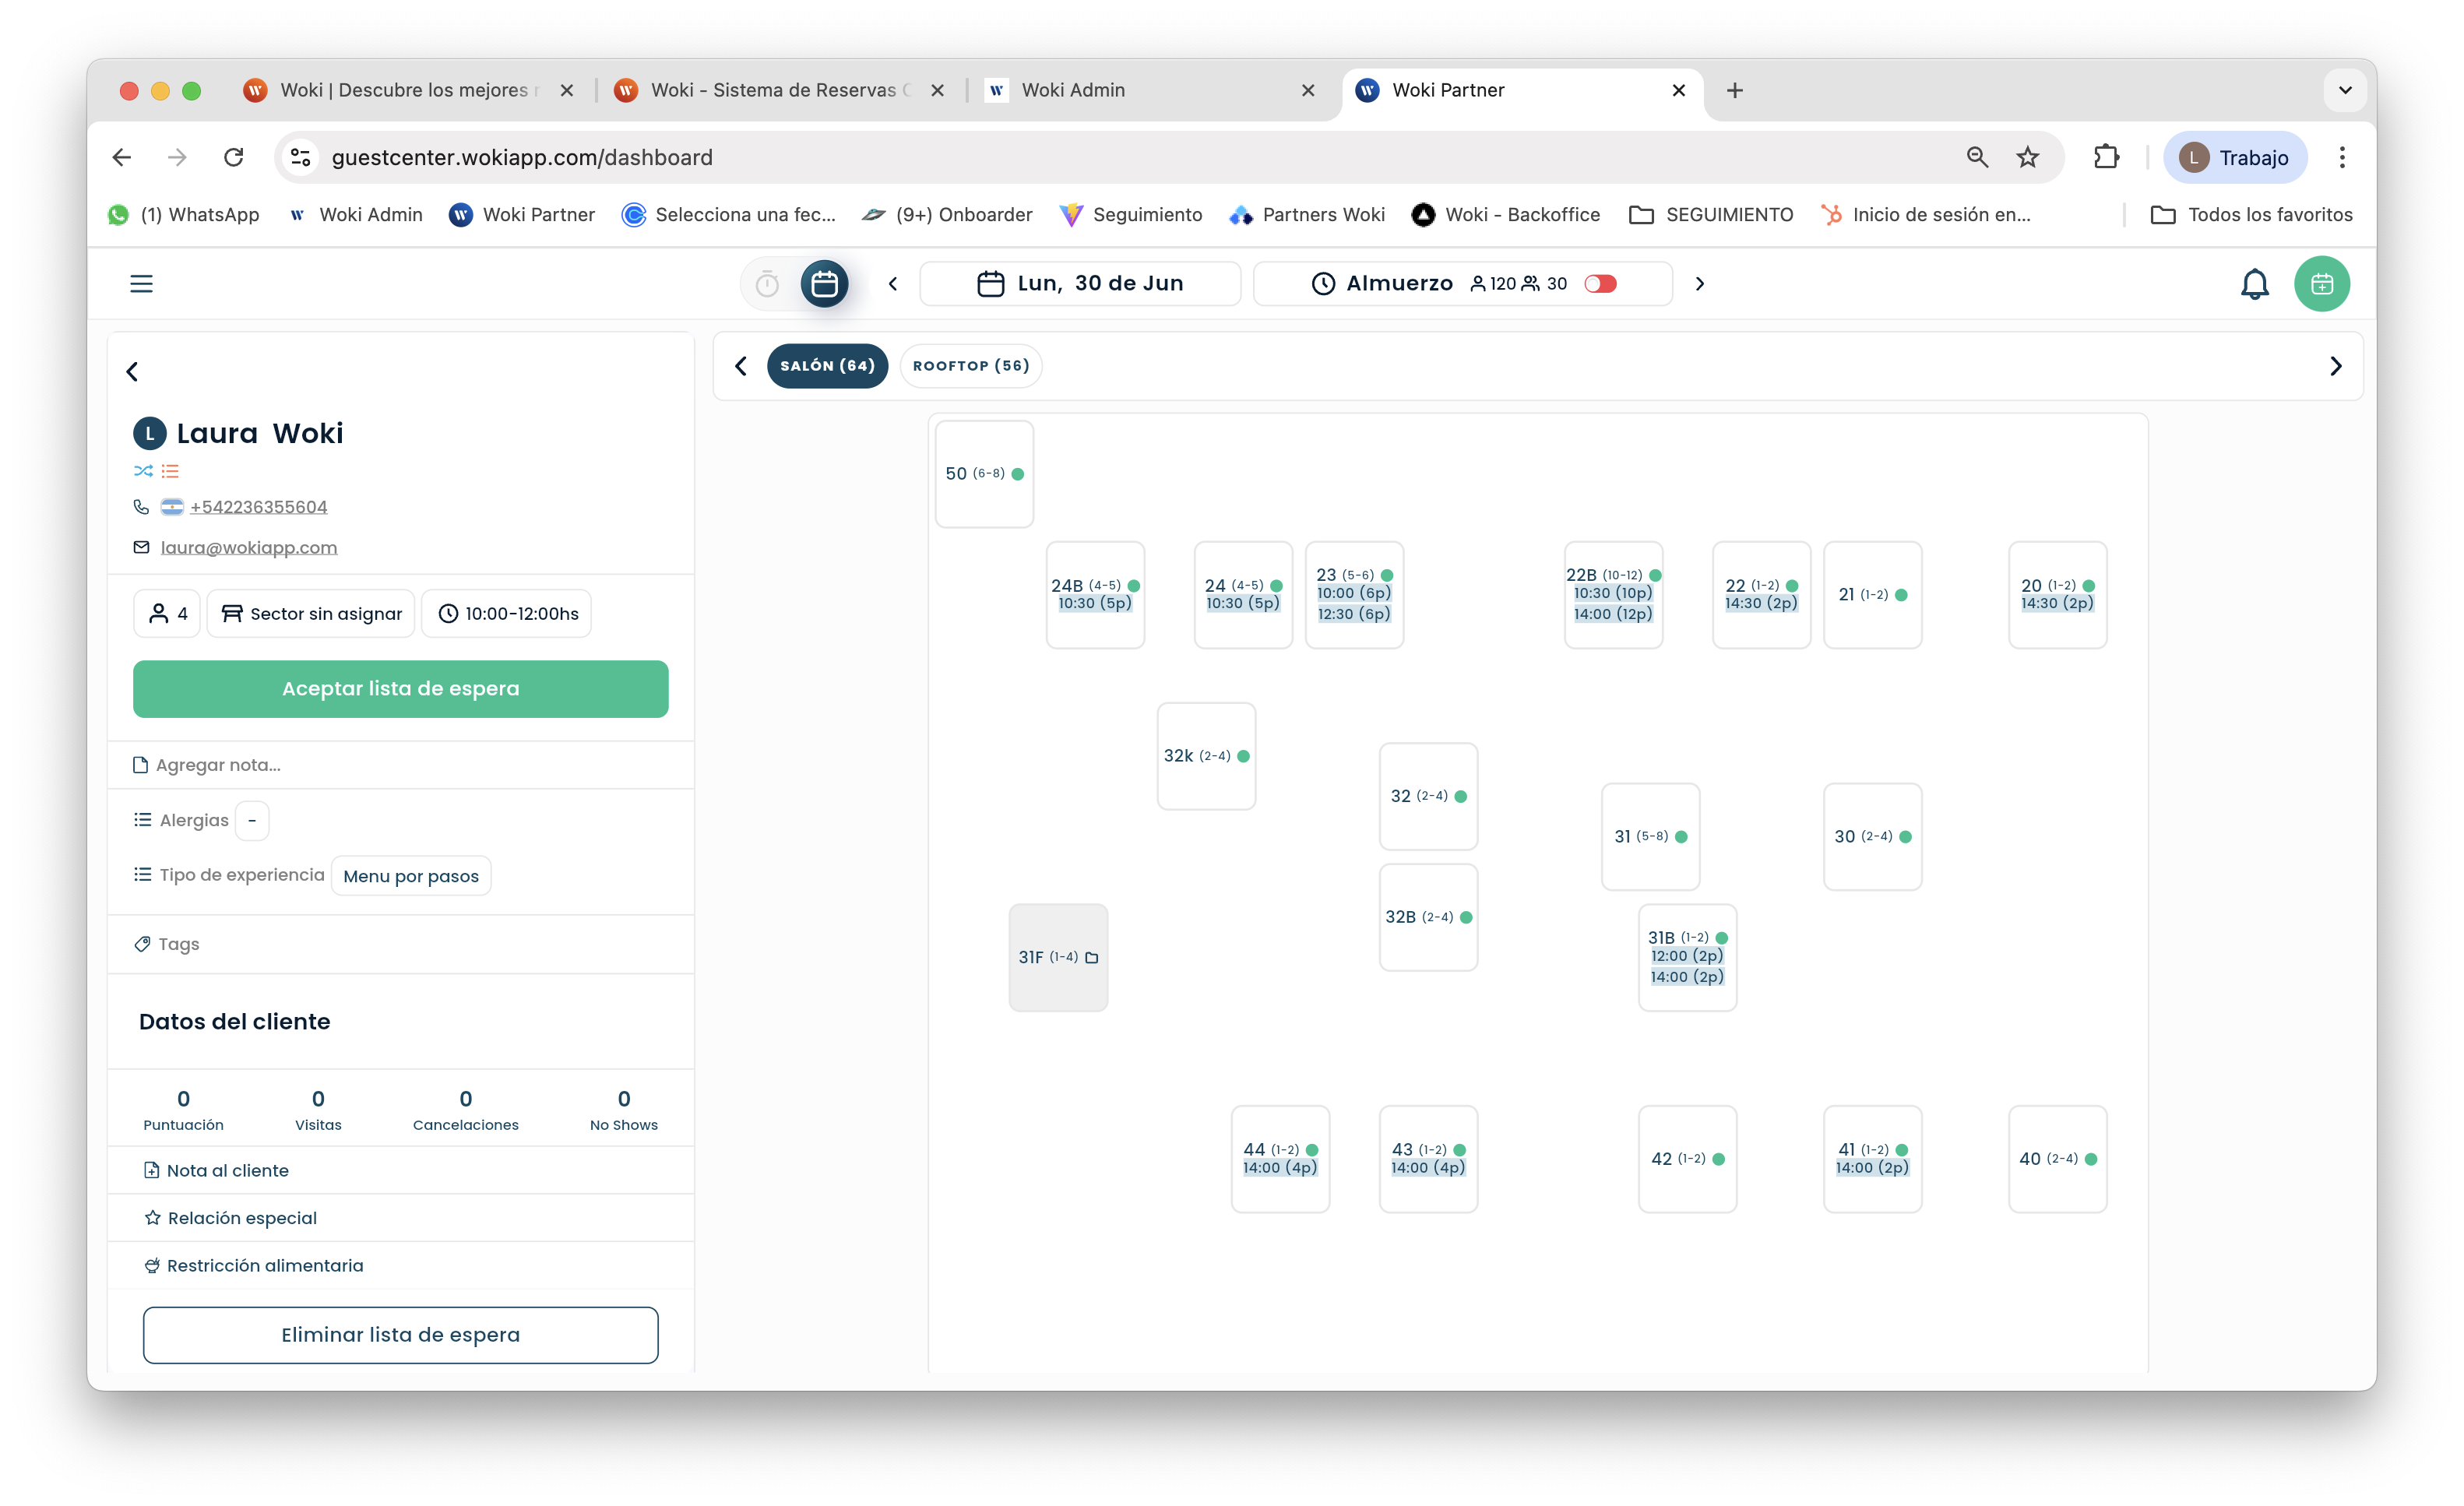Viewport: 2464px width, 1506px height.
Task: Go to the previous day arrow
Action: tap(893, 284)
